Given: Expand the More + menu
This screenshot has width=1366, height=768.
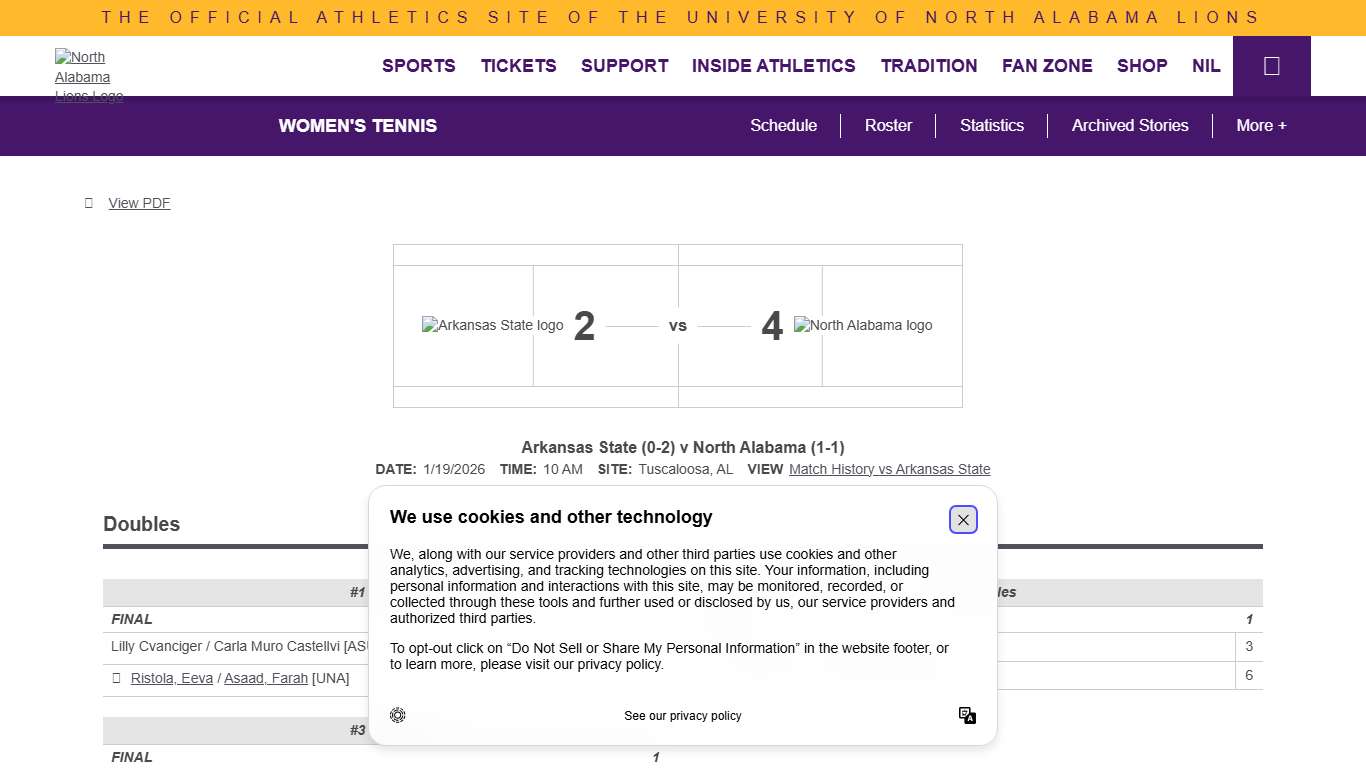Looking at the screenshot, I should pyautogui.click(x=1261, y=125).
